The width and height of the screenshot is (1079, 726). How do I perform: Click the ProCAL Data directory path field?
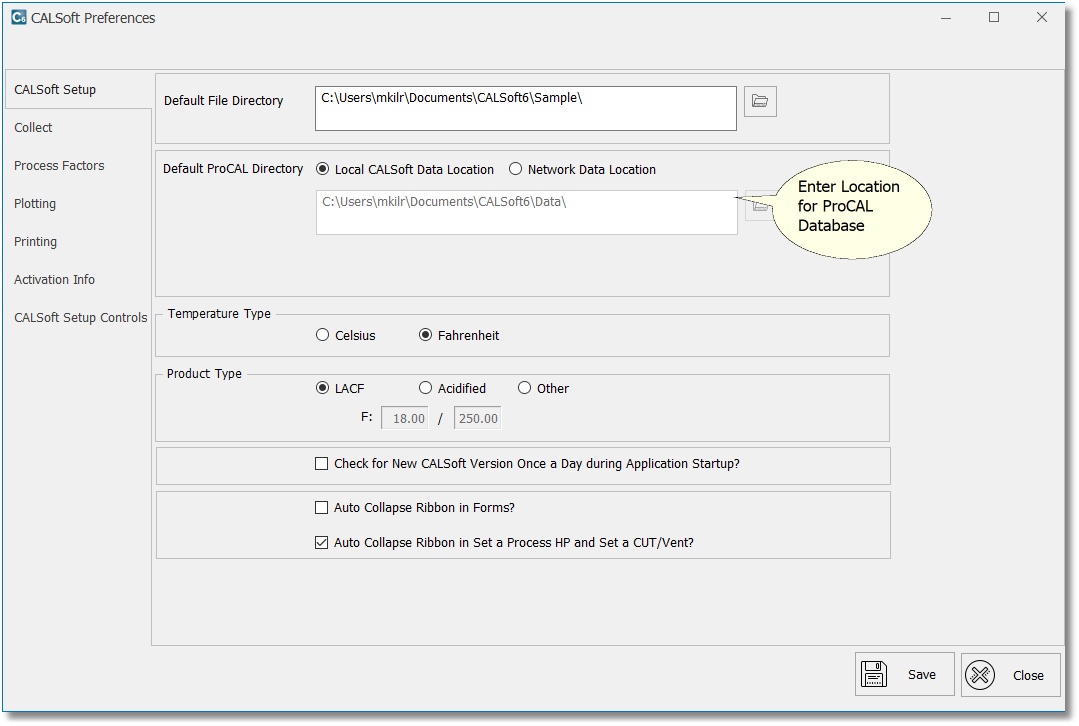[526, 213]
